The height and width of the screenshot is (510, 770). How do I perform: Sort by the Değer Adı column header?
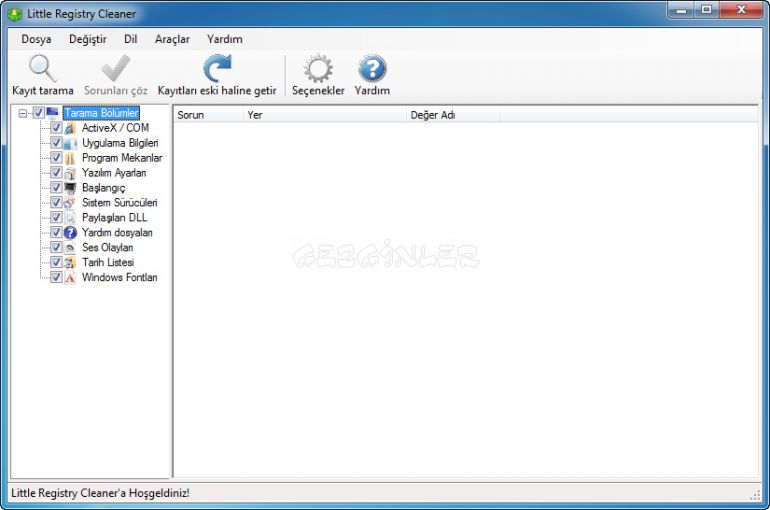coord(453,115)
